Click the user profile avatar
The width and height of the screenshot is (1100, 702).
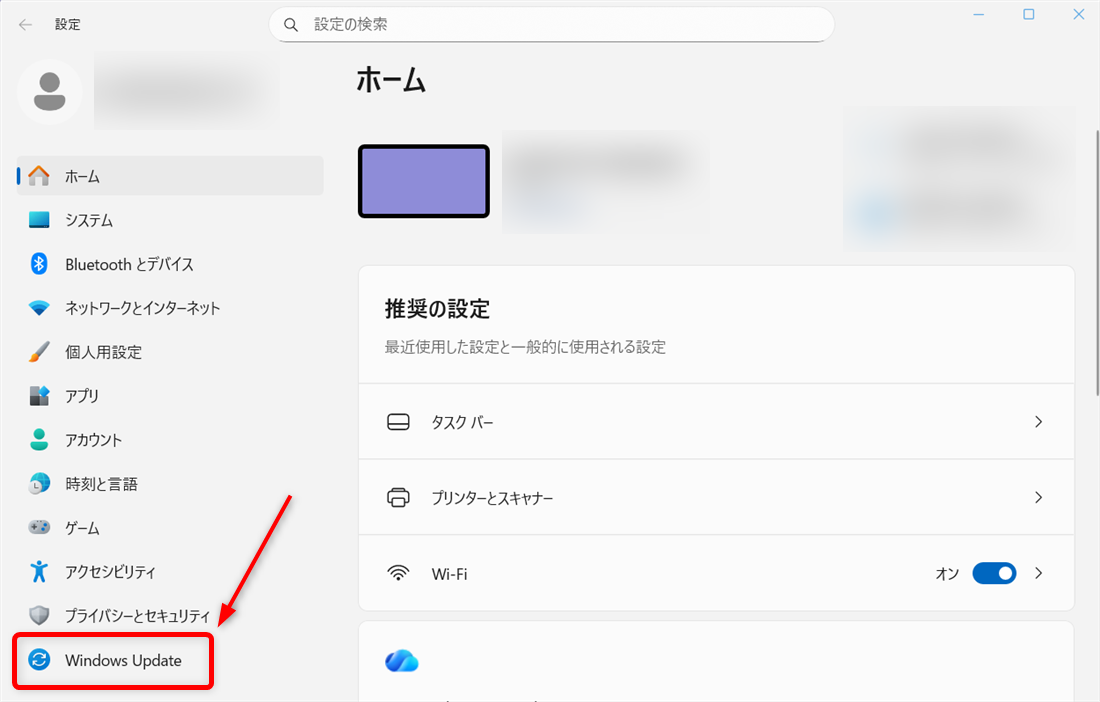point(50,91)
